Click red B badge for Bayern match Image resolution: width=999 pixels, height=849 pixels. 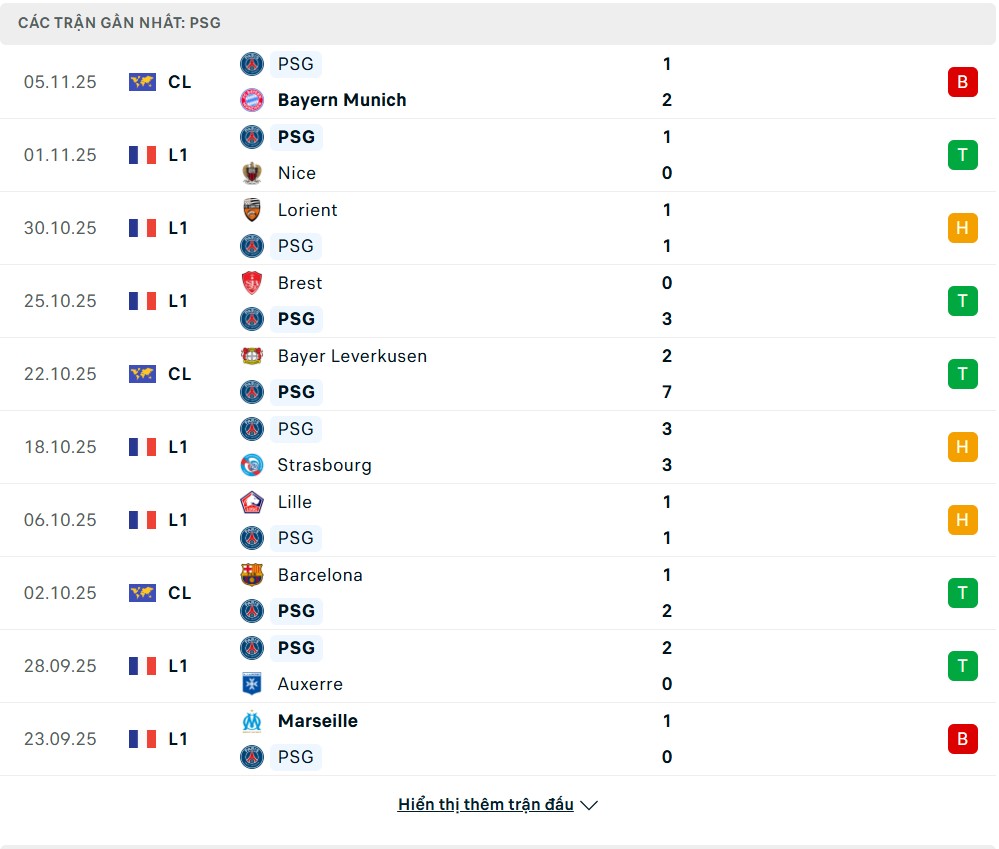tap(962, 82)
